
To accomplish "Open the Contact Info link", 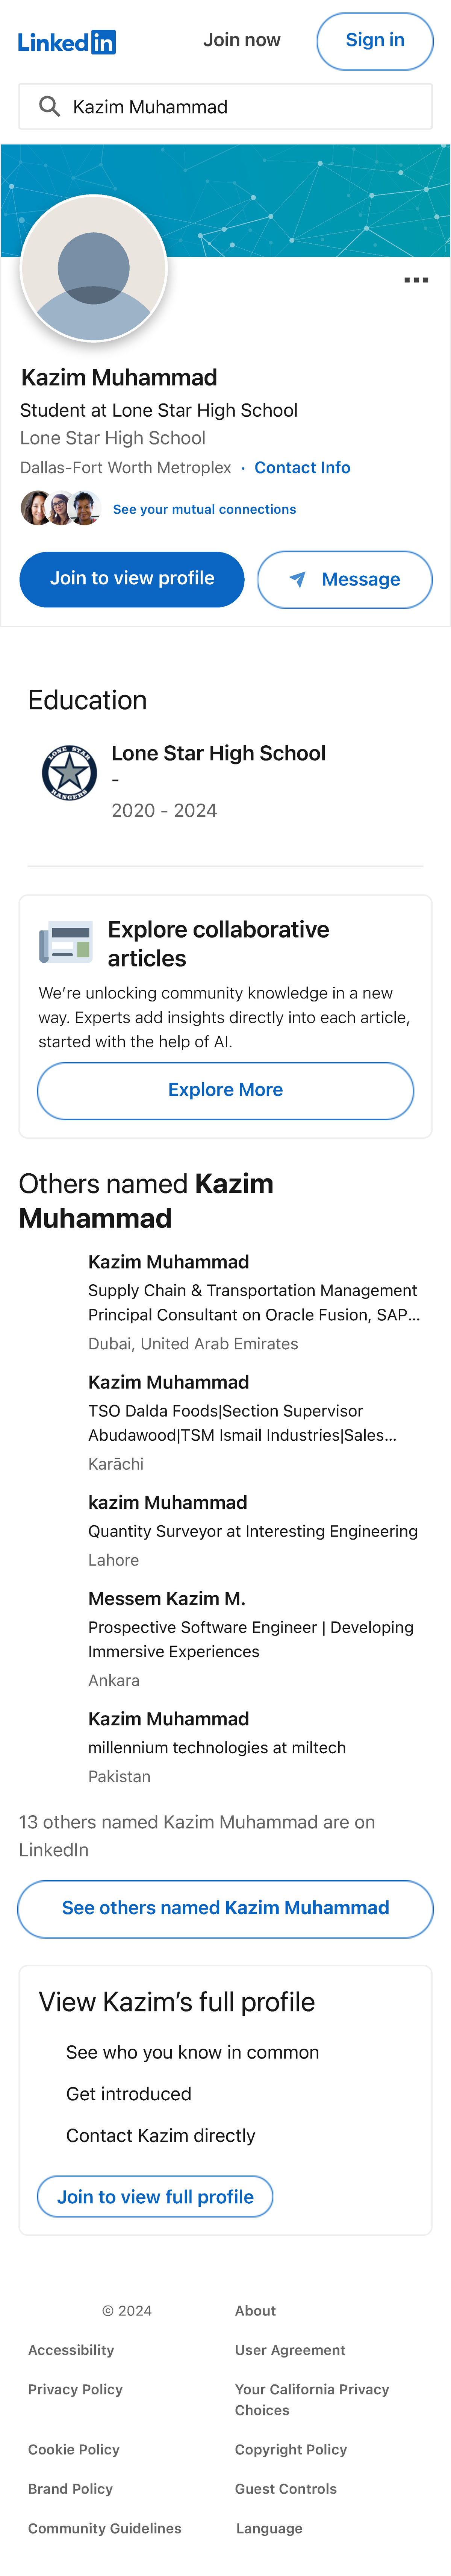I will (x=302, y=467).
